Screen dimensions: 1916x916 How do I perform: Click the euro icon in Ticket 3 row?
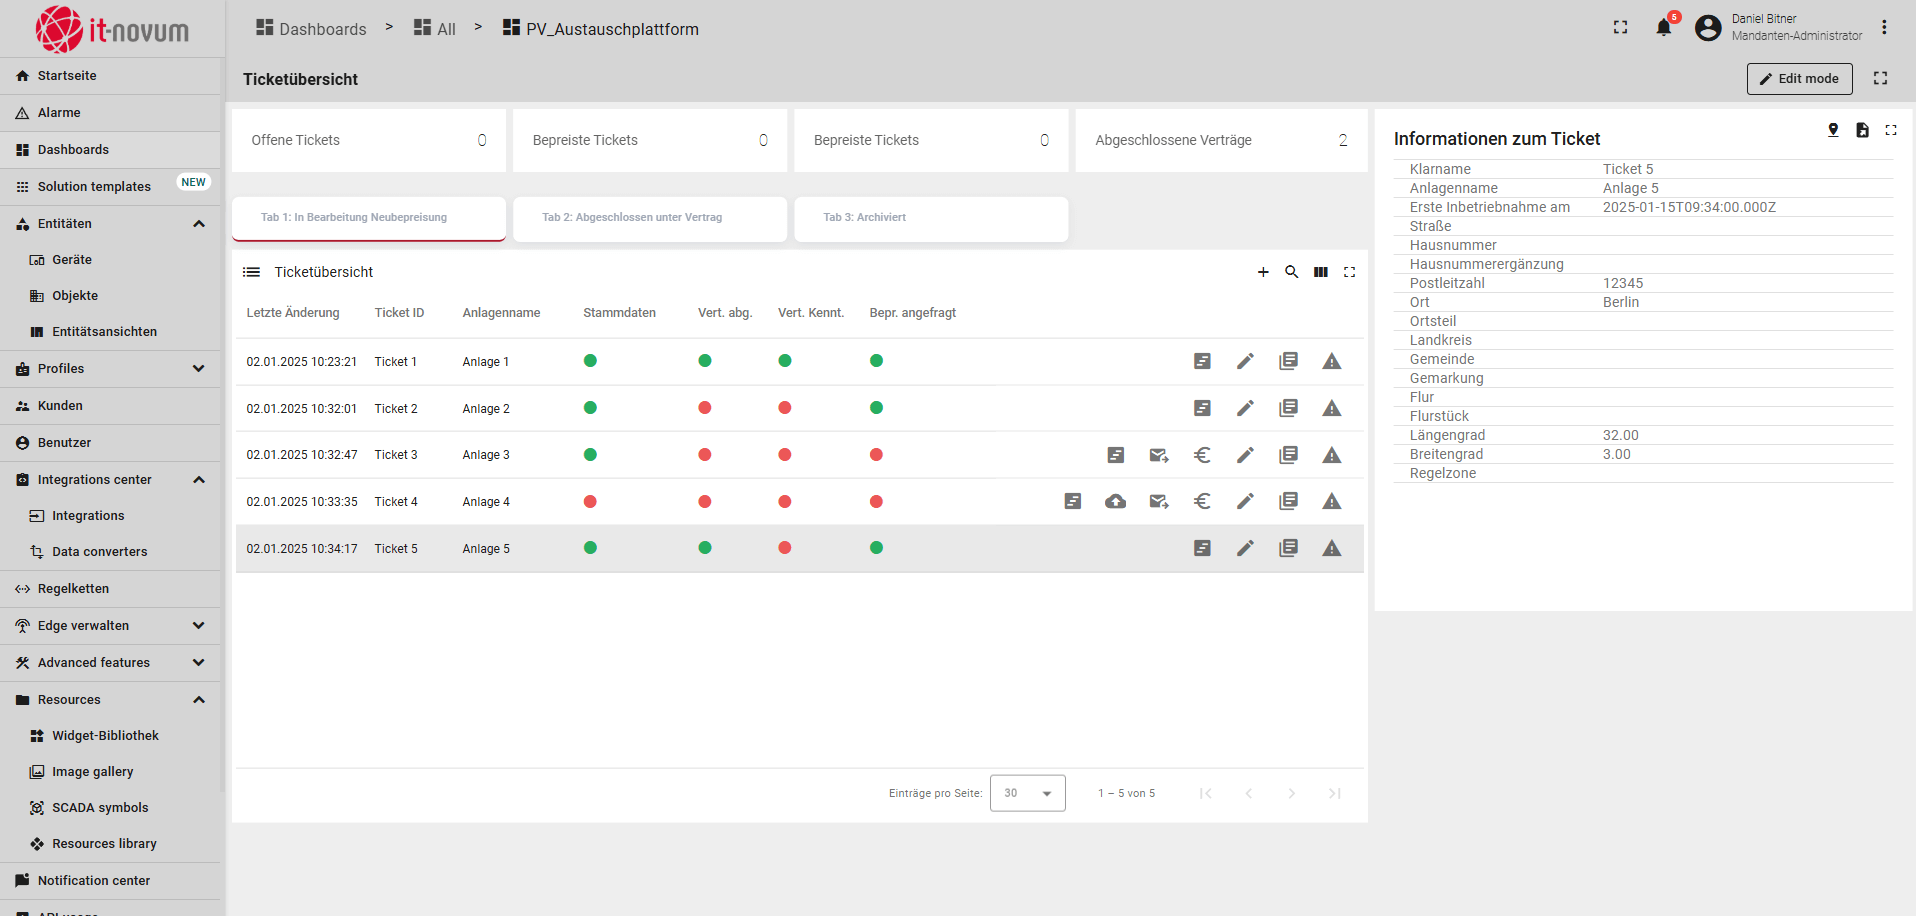[x=1202, y=455]
